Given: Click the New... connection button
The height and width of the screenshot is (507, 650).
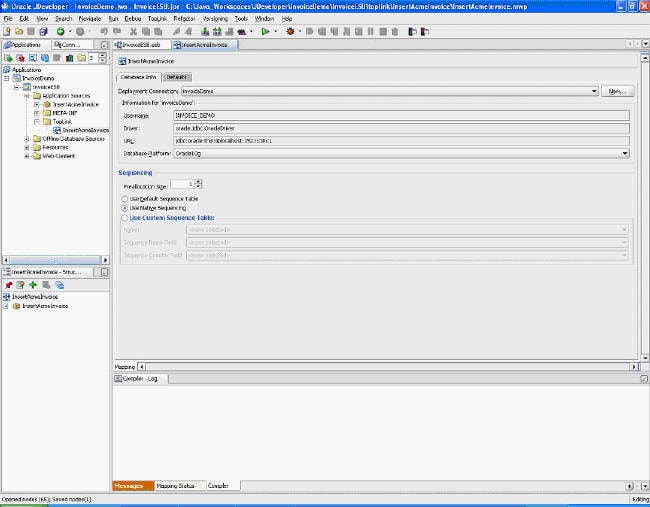Looking at the screenshot, I should point(618,91).
